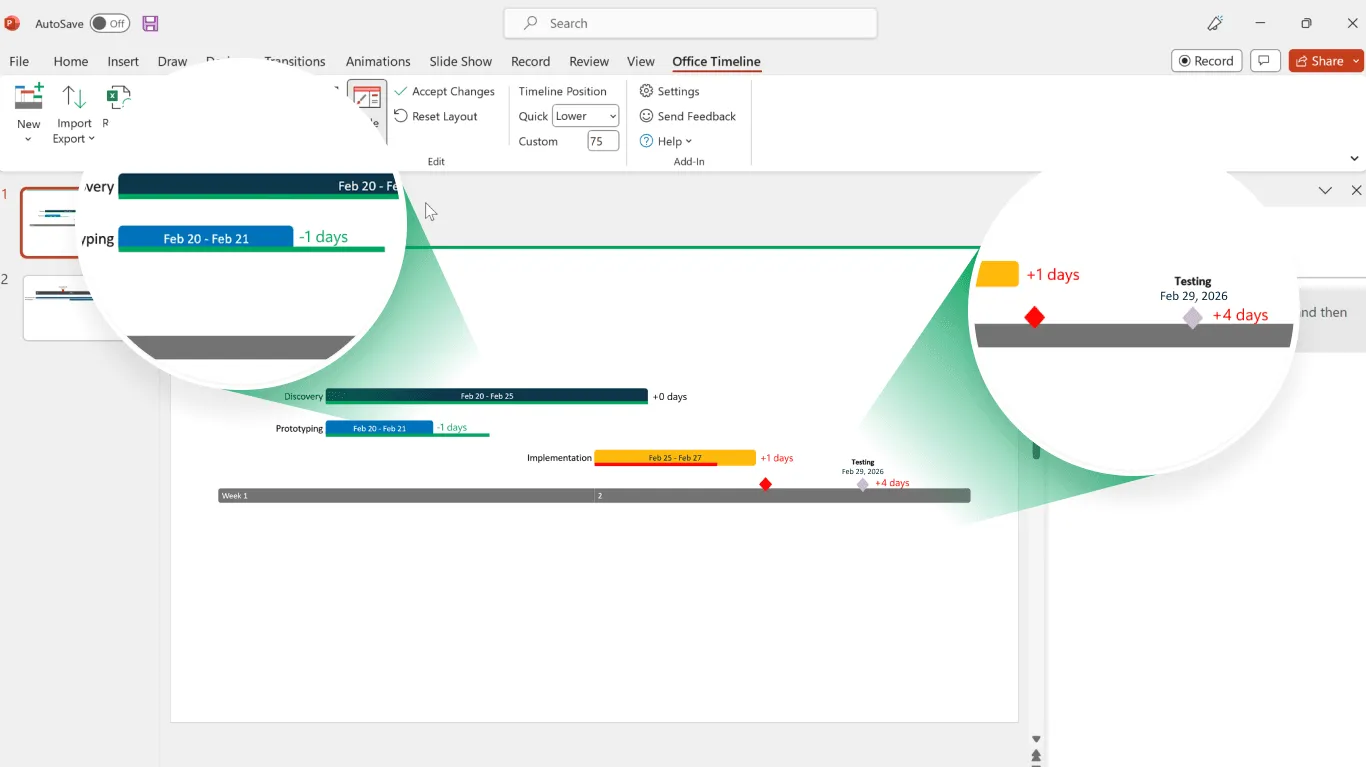Click the Settings gear icon
This screenshot has width=1366, height=767.
(x=646, y=91)
